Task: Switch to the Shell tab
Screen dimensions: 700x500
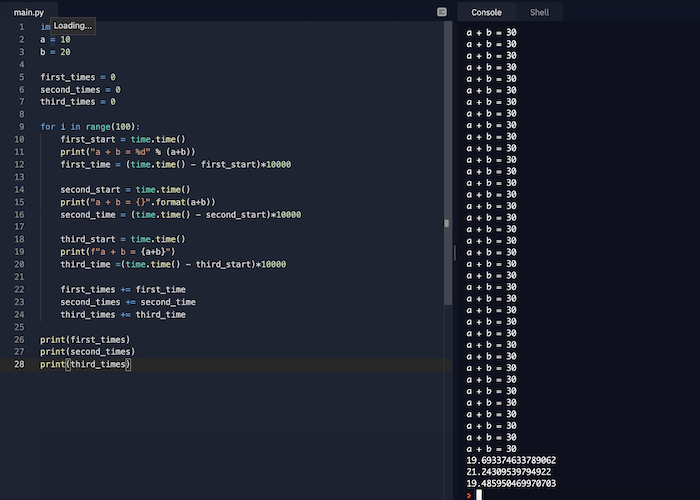Action: [x=539, y=12]
